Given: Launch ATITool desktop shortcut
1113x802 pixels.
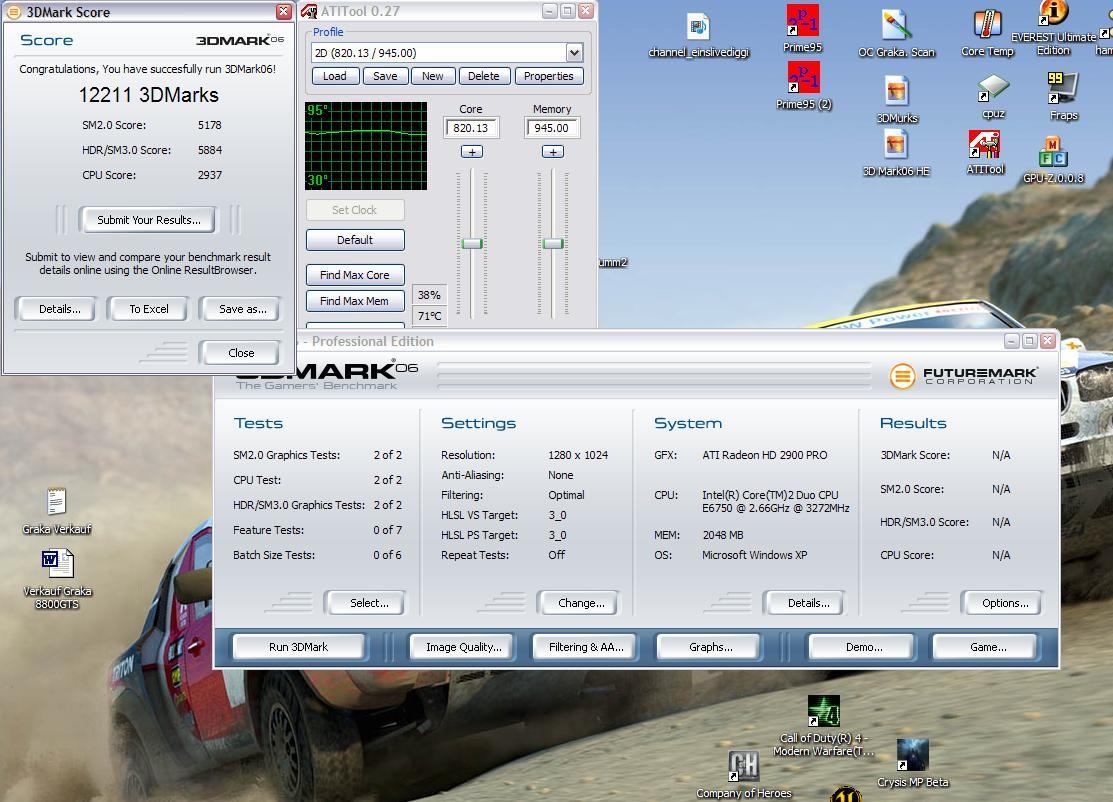Looking at the screenshot, I should (985, 151).
